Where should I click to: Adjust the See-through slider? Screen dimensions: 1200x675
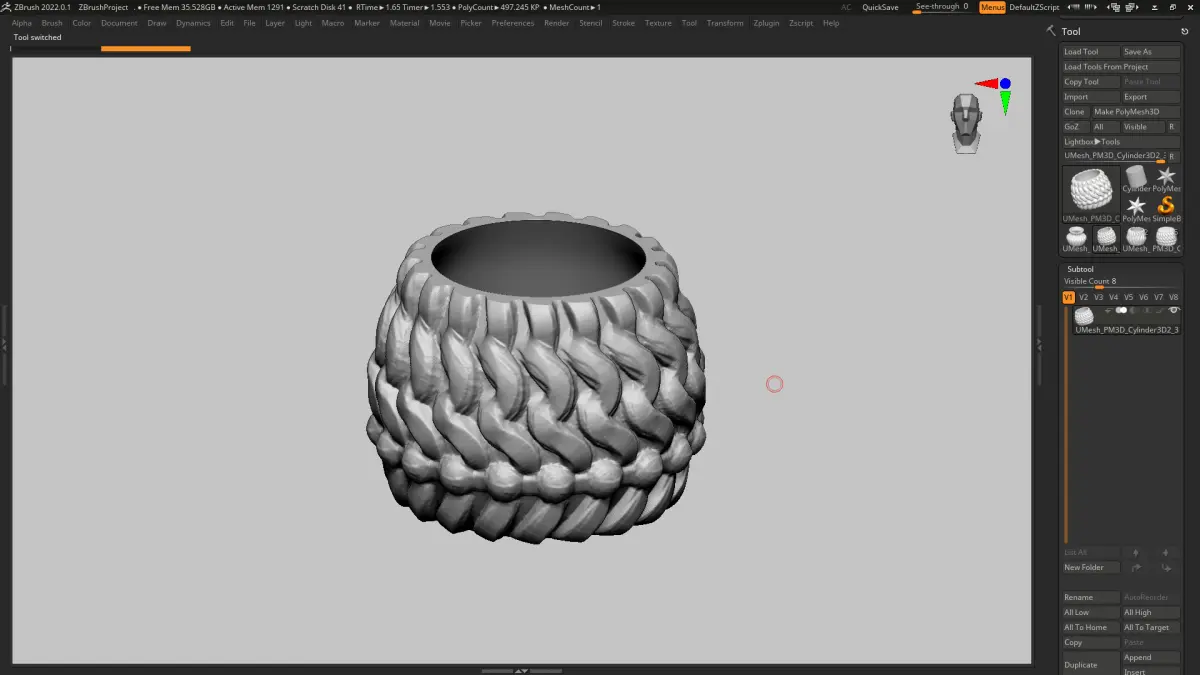pyautogui.click(x=942, y=7)
